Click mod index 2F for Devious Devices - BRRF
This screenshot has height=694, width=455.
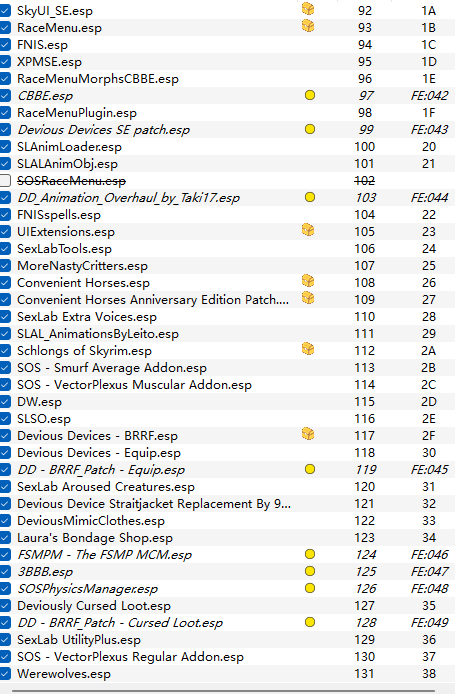pos(428,436)
